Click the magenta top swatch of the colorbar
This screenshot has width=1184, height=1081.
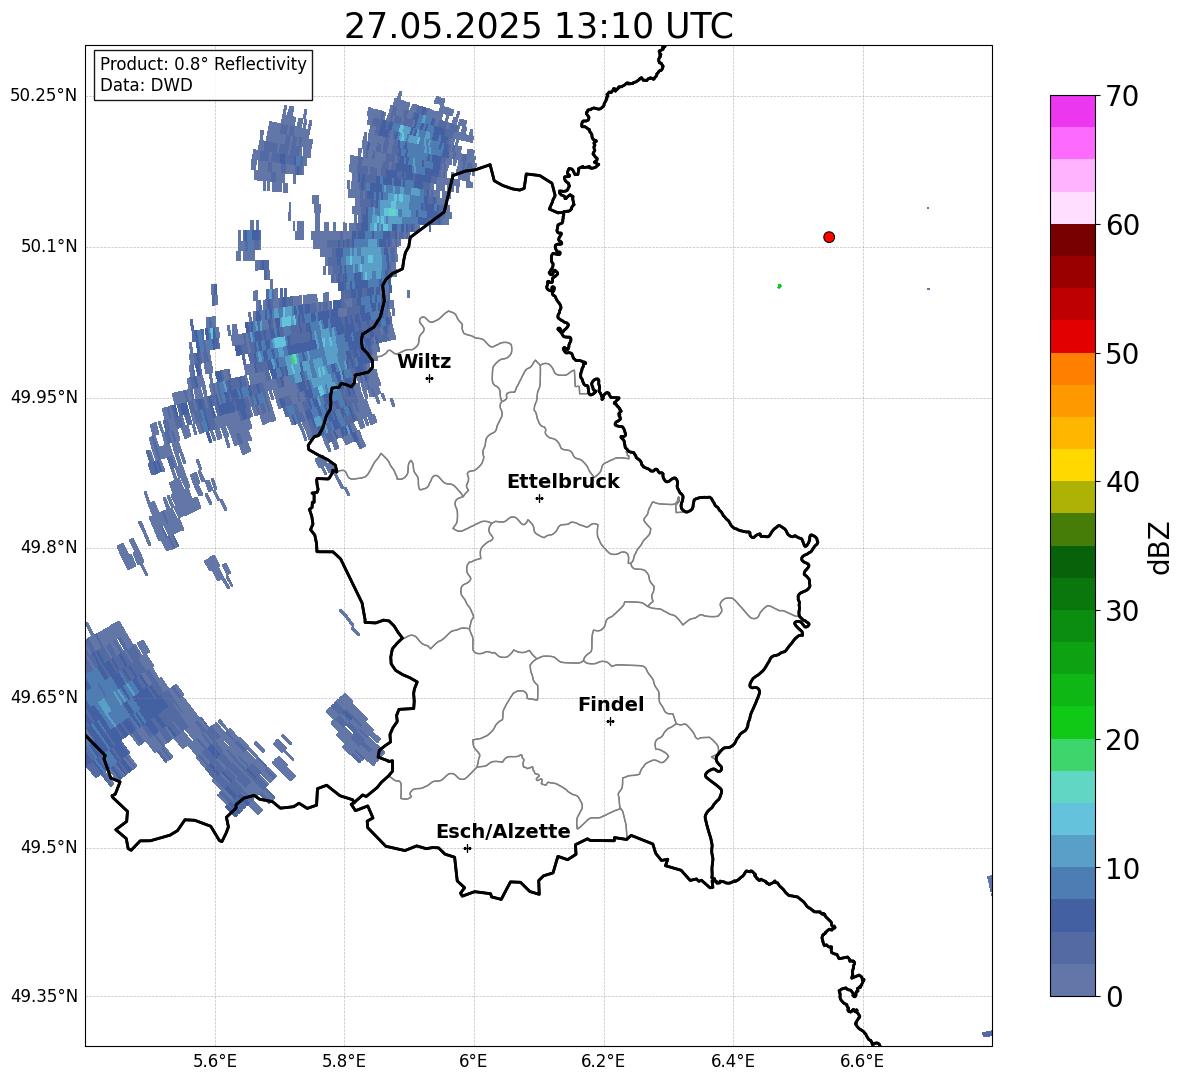click(1073, 112)
